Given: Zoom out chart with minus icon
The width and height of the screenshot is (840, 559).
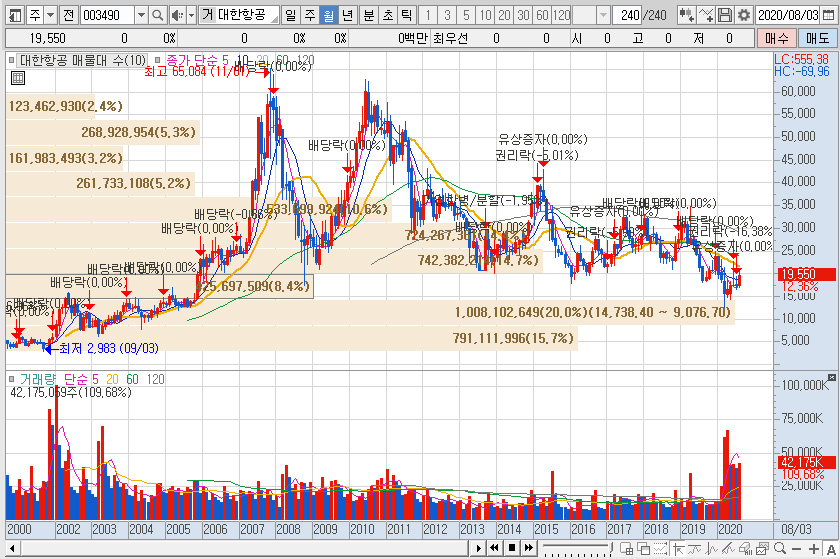Looking at the screenshot, I should 797,548.
